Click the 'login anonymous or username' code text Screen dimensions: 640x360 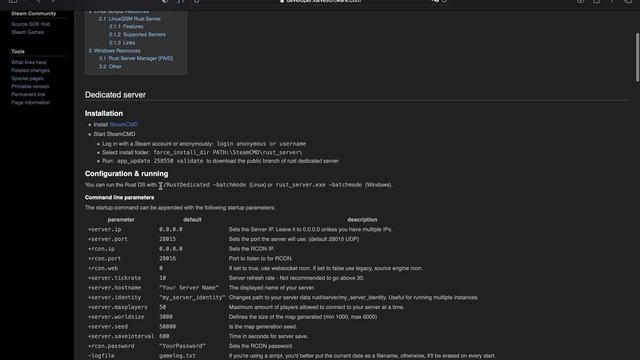point(261,144)
